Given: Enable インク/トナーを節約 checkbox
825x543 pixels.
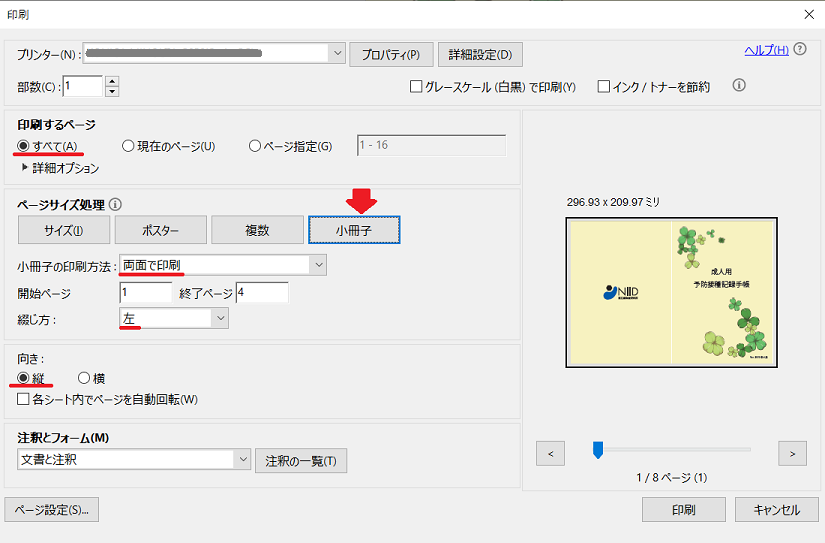Looking at the screenshot, I should (603, 86).
